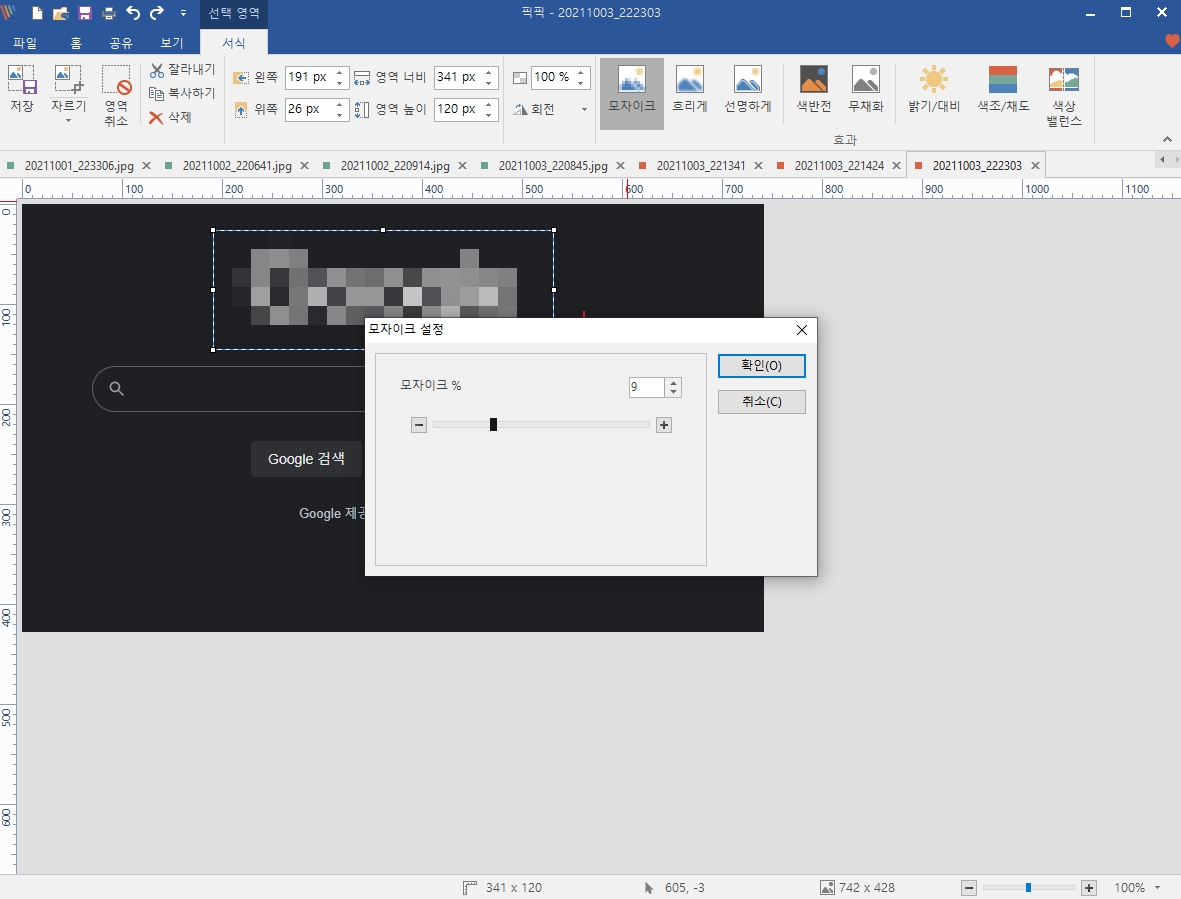Image resolution: width=1181 pixels, height=899 pixels.
Task: Expand the Crop (자르기) dropdown arrow
Action: [x=69, y=120]
